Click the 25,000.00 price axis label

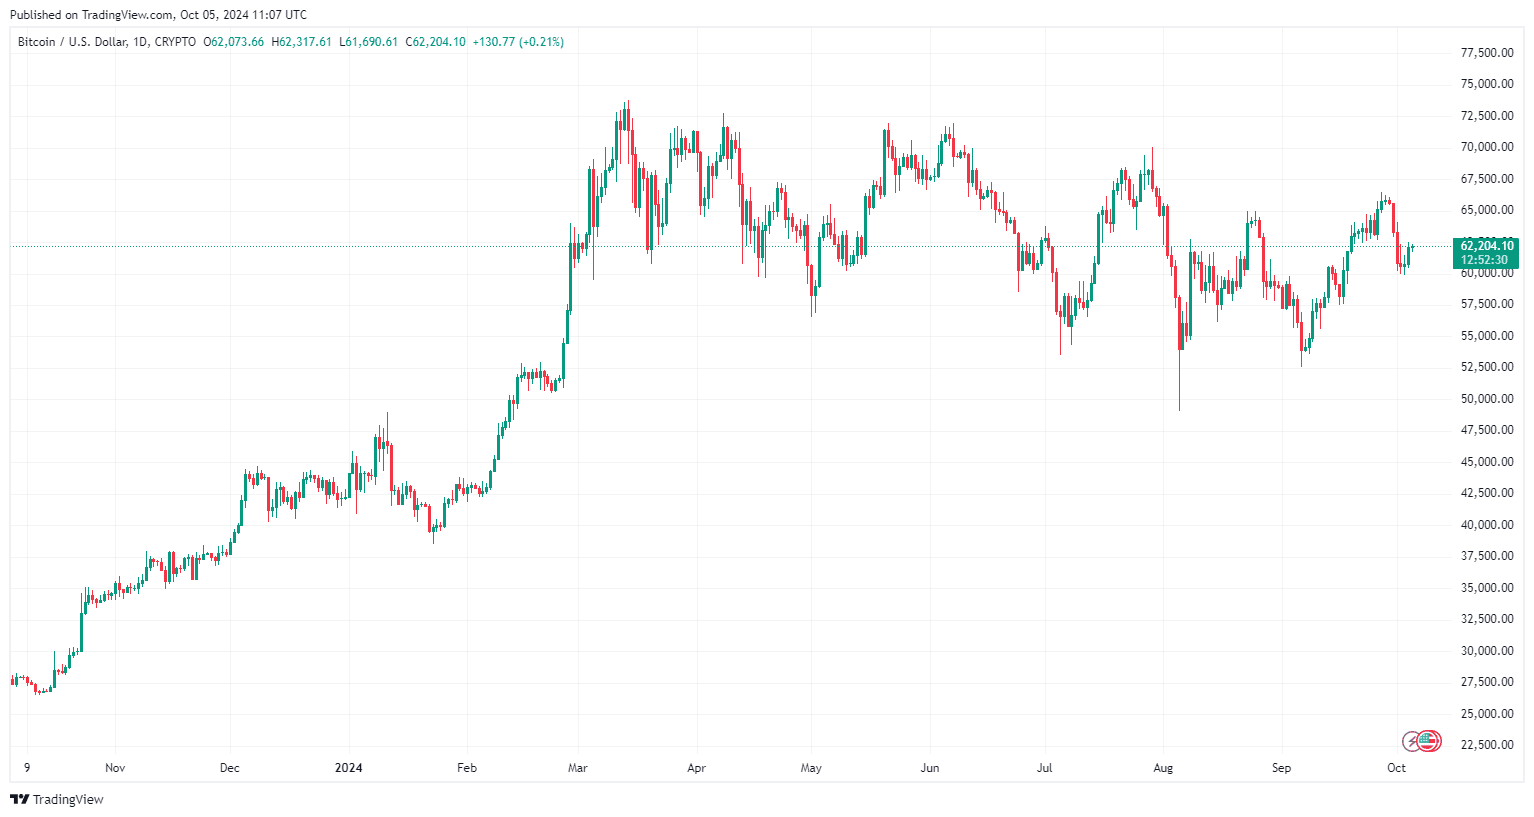coord(1487,714)
